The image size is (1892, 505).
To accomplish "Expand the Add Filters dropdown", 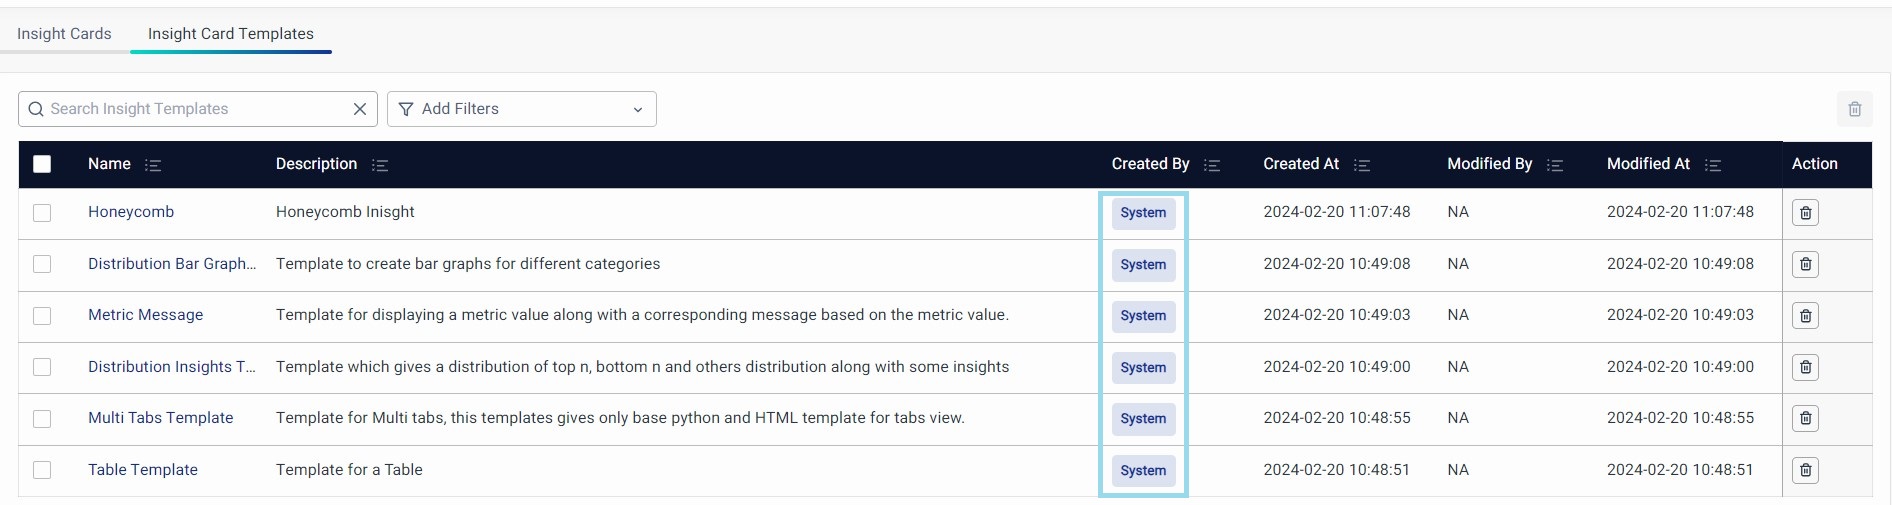I will (521, 109).
